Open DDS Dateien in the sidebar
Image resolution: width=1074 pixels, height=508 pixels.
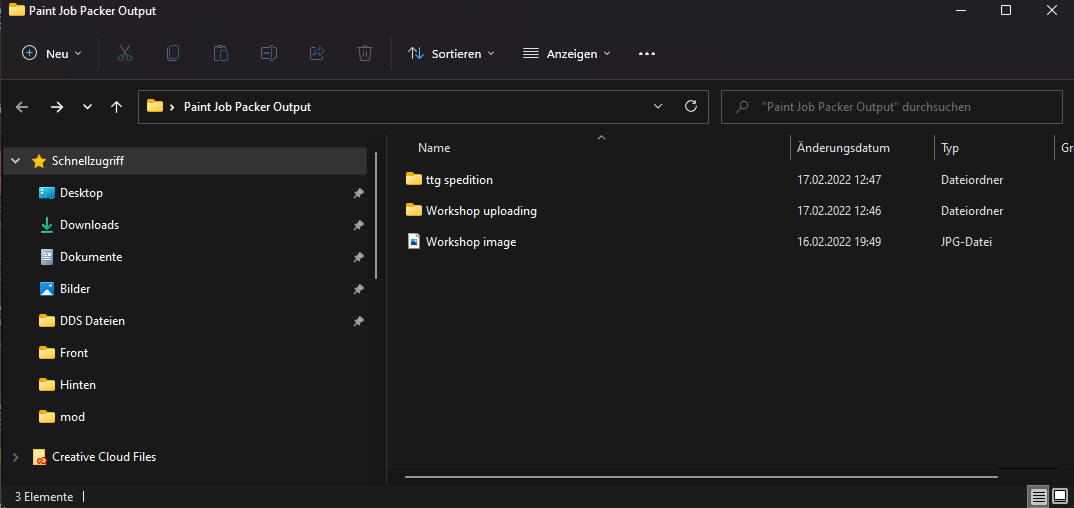(x=92, y=321)
